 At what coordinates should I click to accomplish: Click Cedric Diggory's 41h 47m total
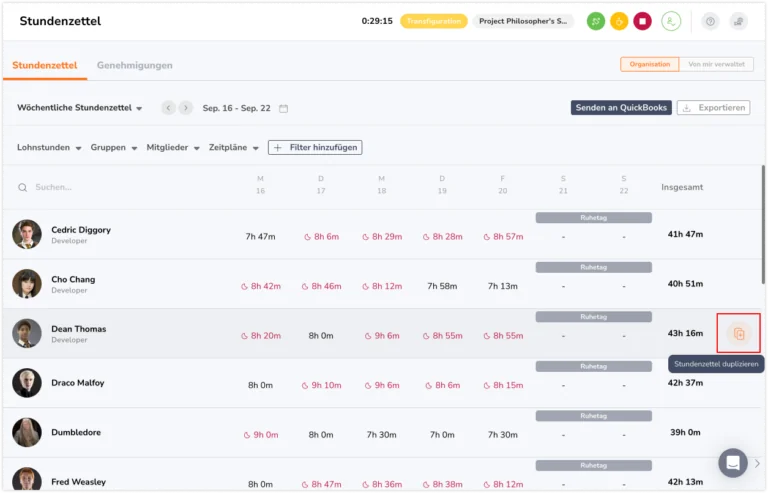[685, 234]
